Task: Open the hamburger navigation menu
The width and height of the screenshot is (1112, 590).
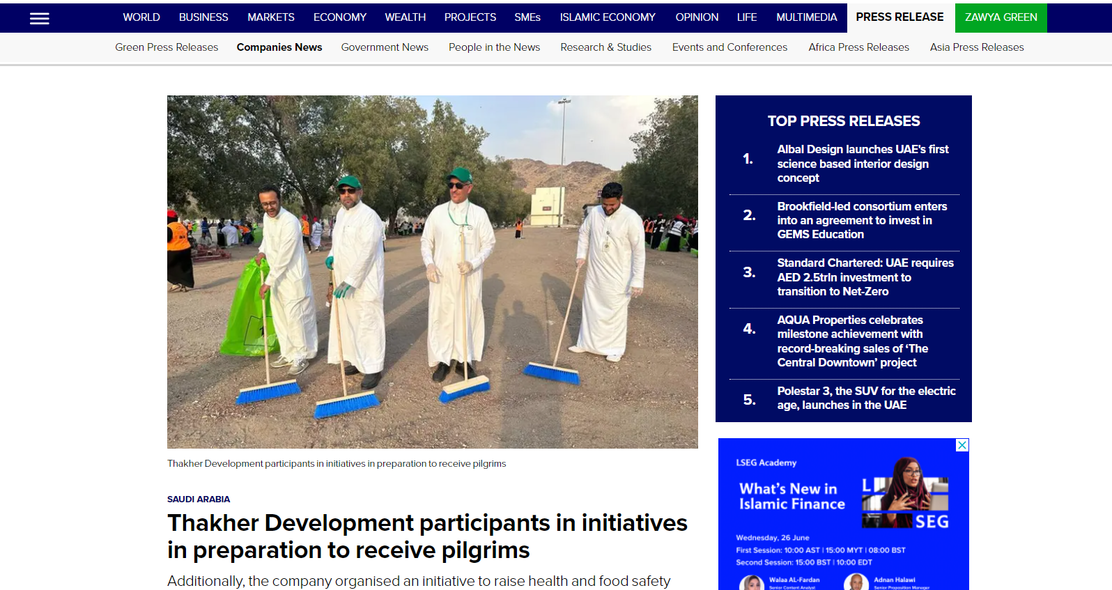Action: coord(40,18)
